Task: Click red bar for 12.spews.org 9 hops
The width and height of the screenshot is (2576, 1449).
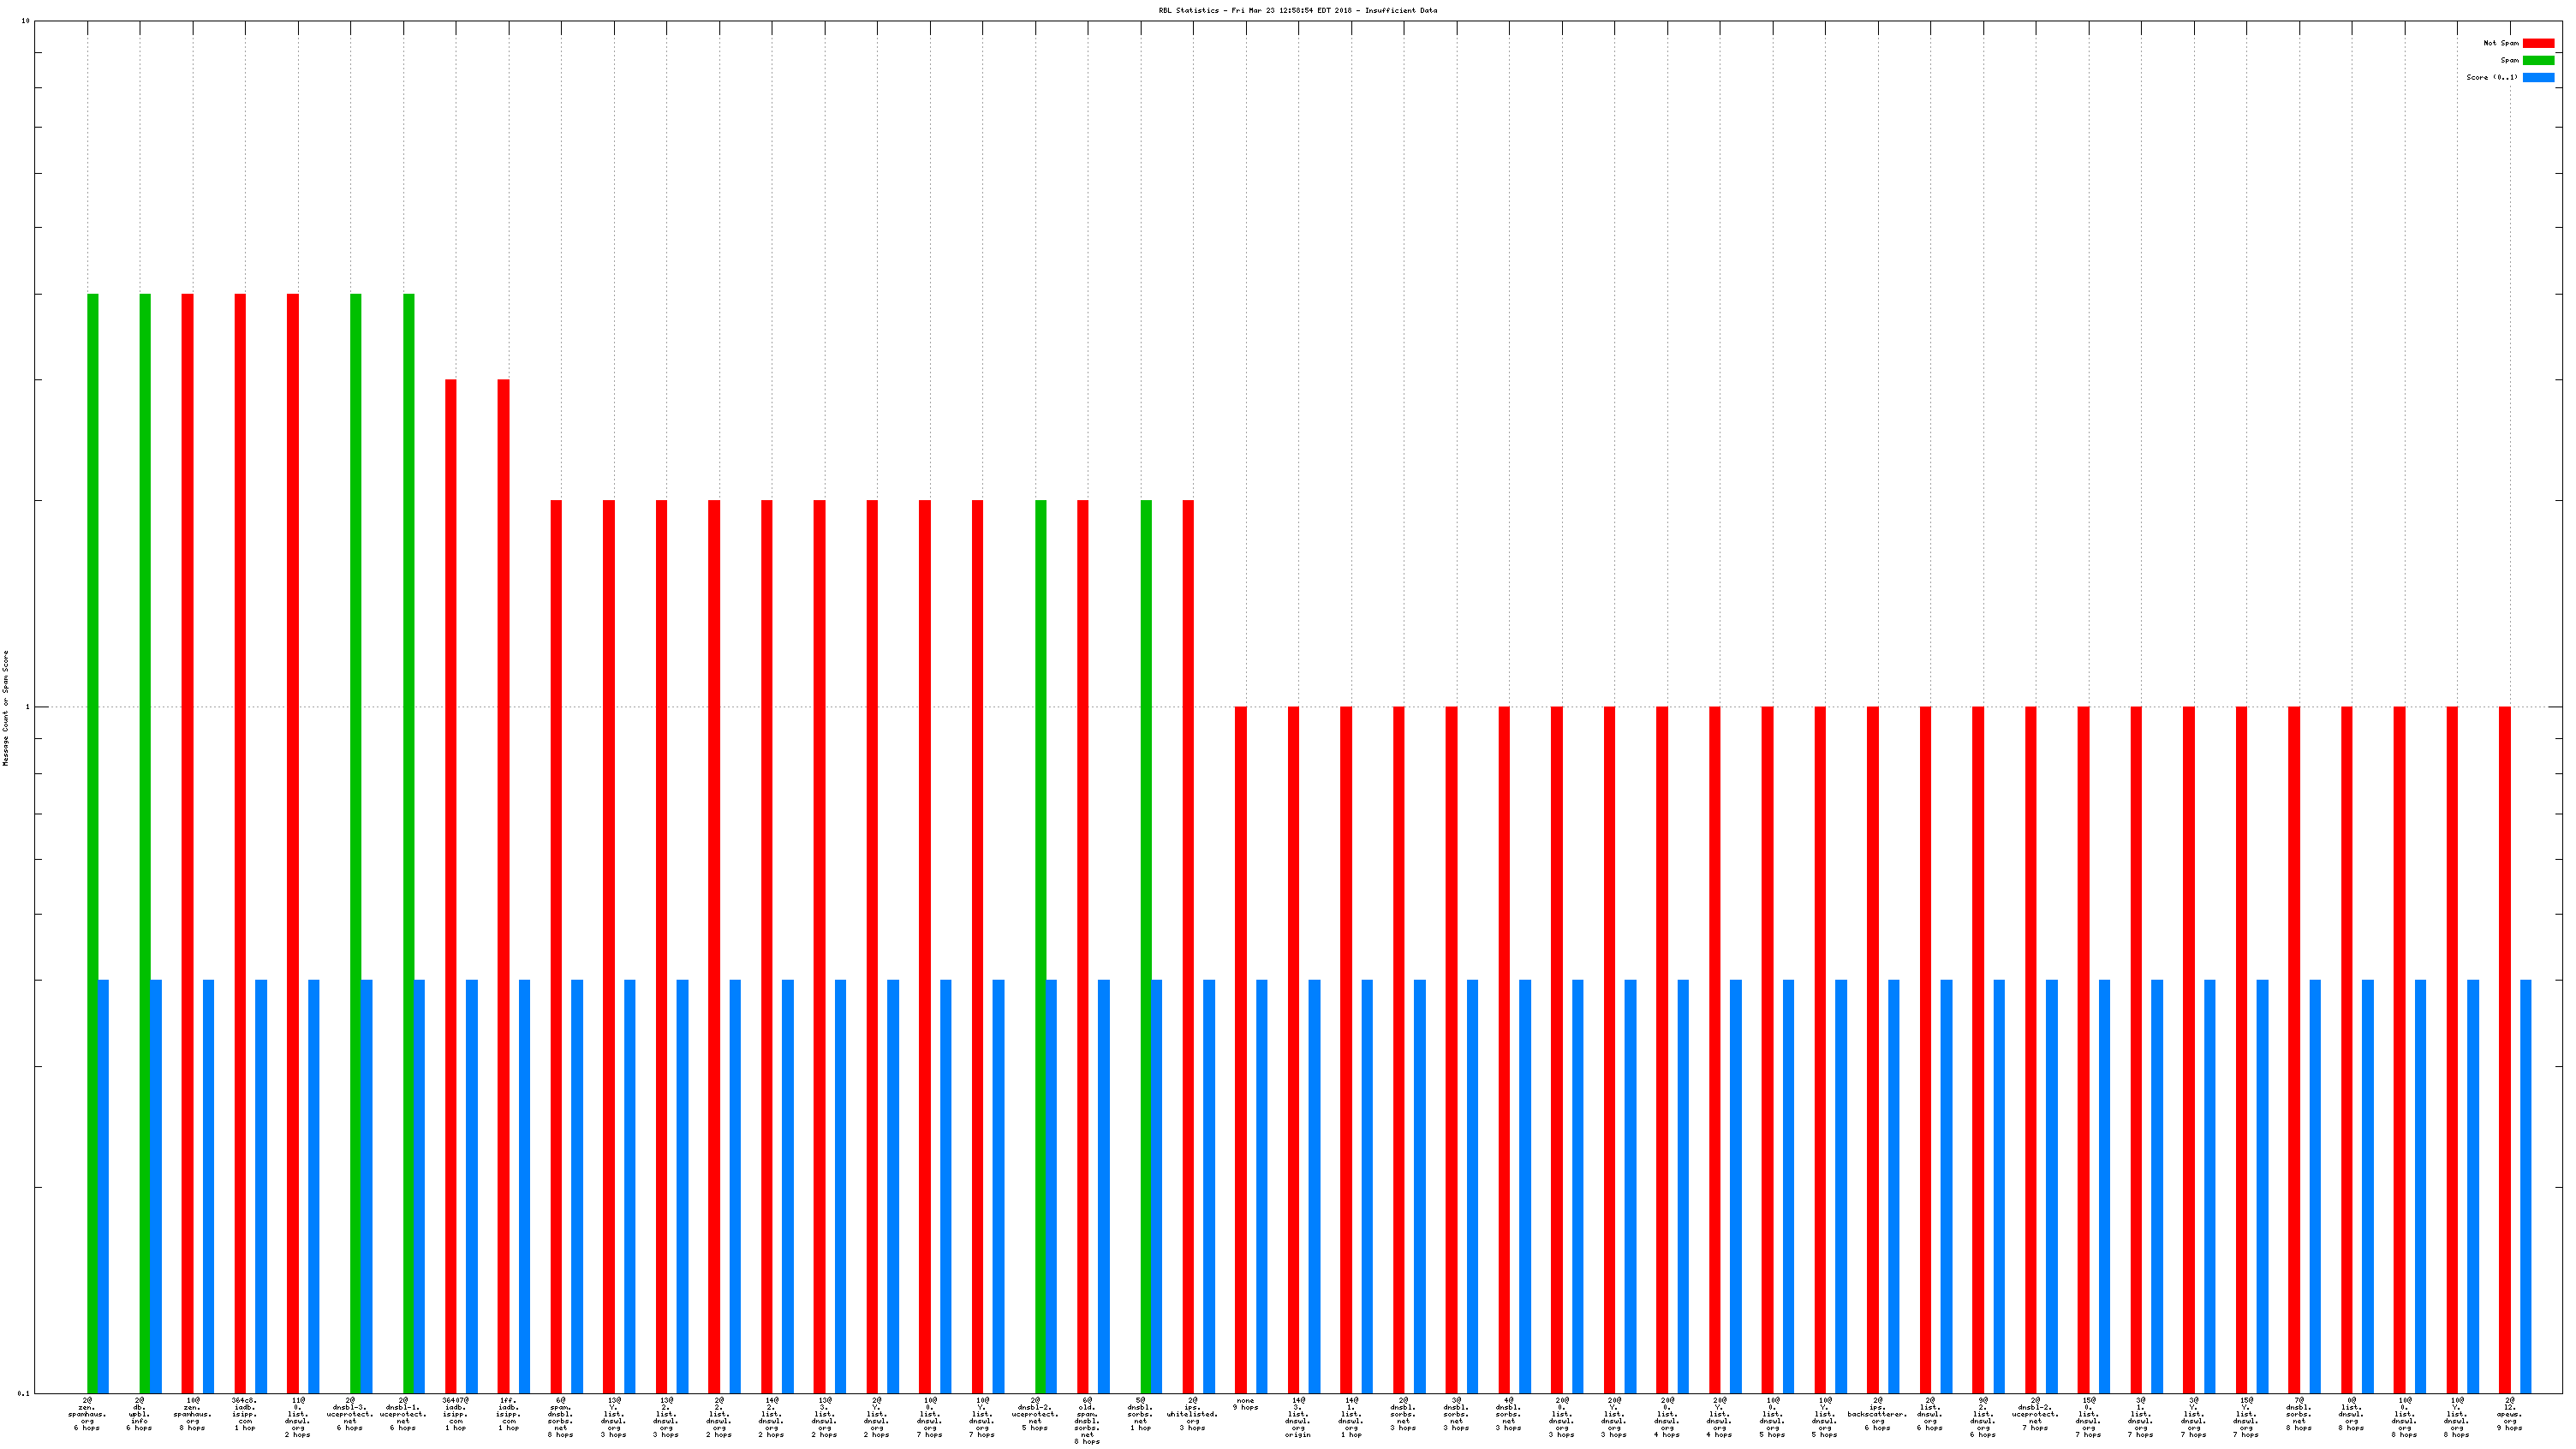Action: pyautogui.click(x=2505, y=1050)
